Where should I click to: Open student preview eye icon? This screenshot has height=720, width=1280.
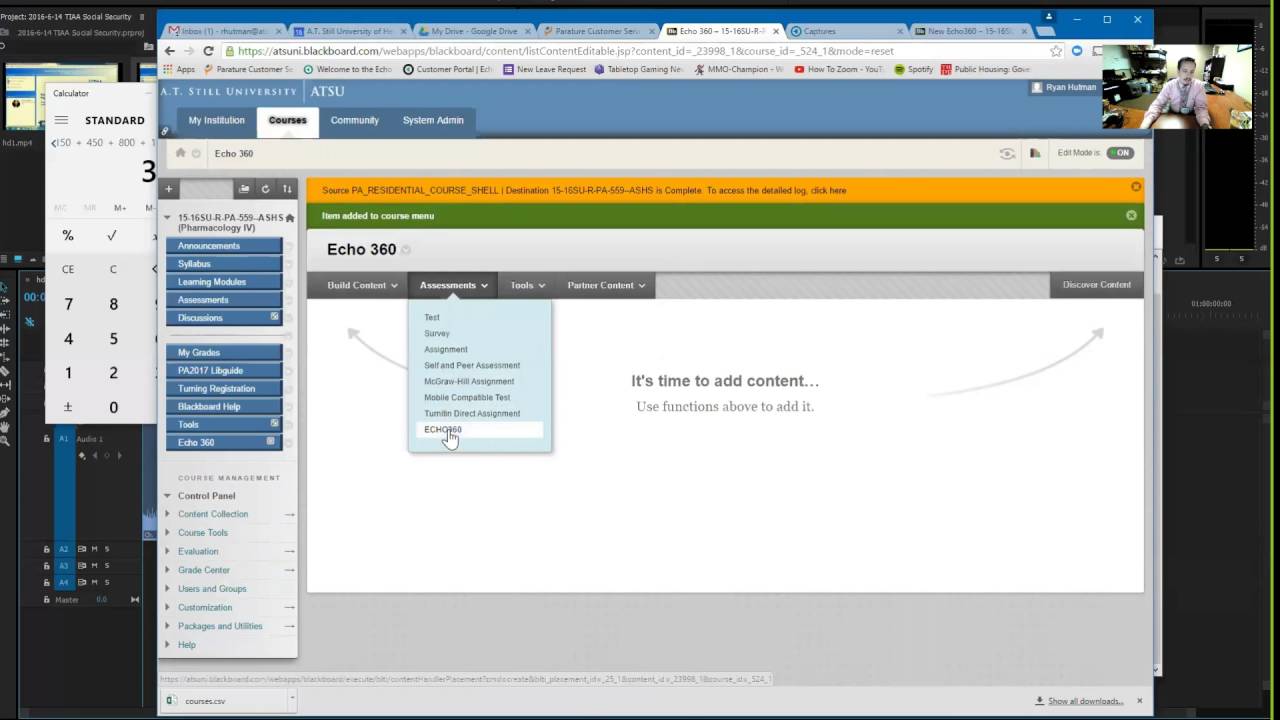1007,153
